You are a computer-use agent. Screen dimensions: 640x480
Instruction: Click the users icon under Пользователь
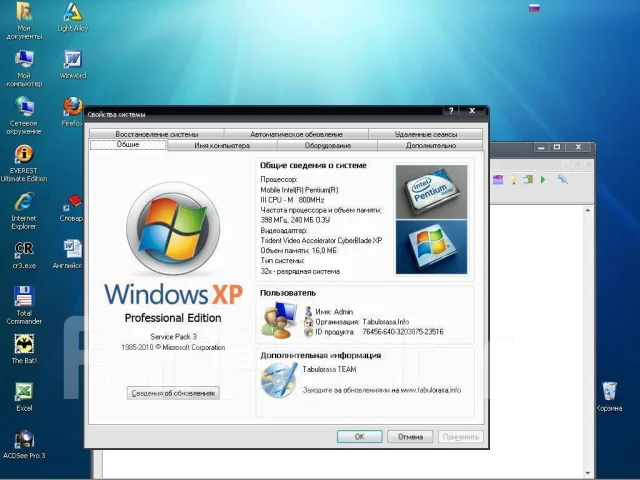pyautogui.click(x=279, y=321)
